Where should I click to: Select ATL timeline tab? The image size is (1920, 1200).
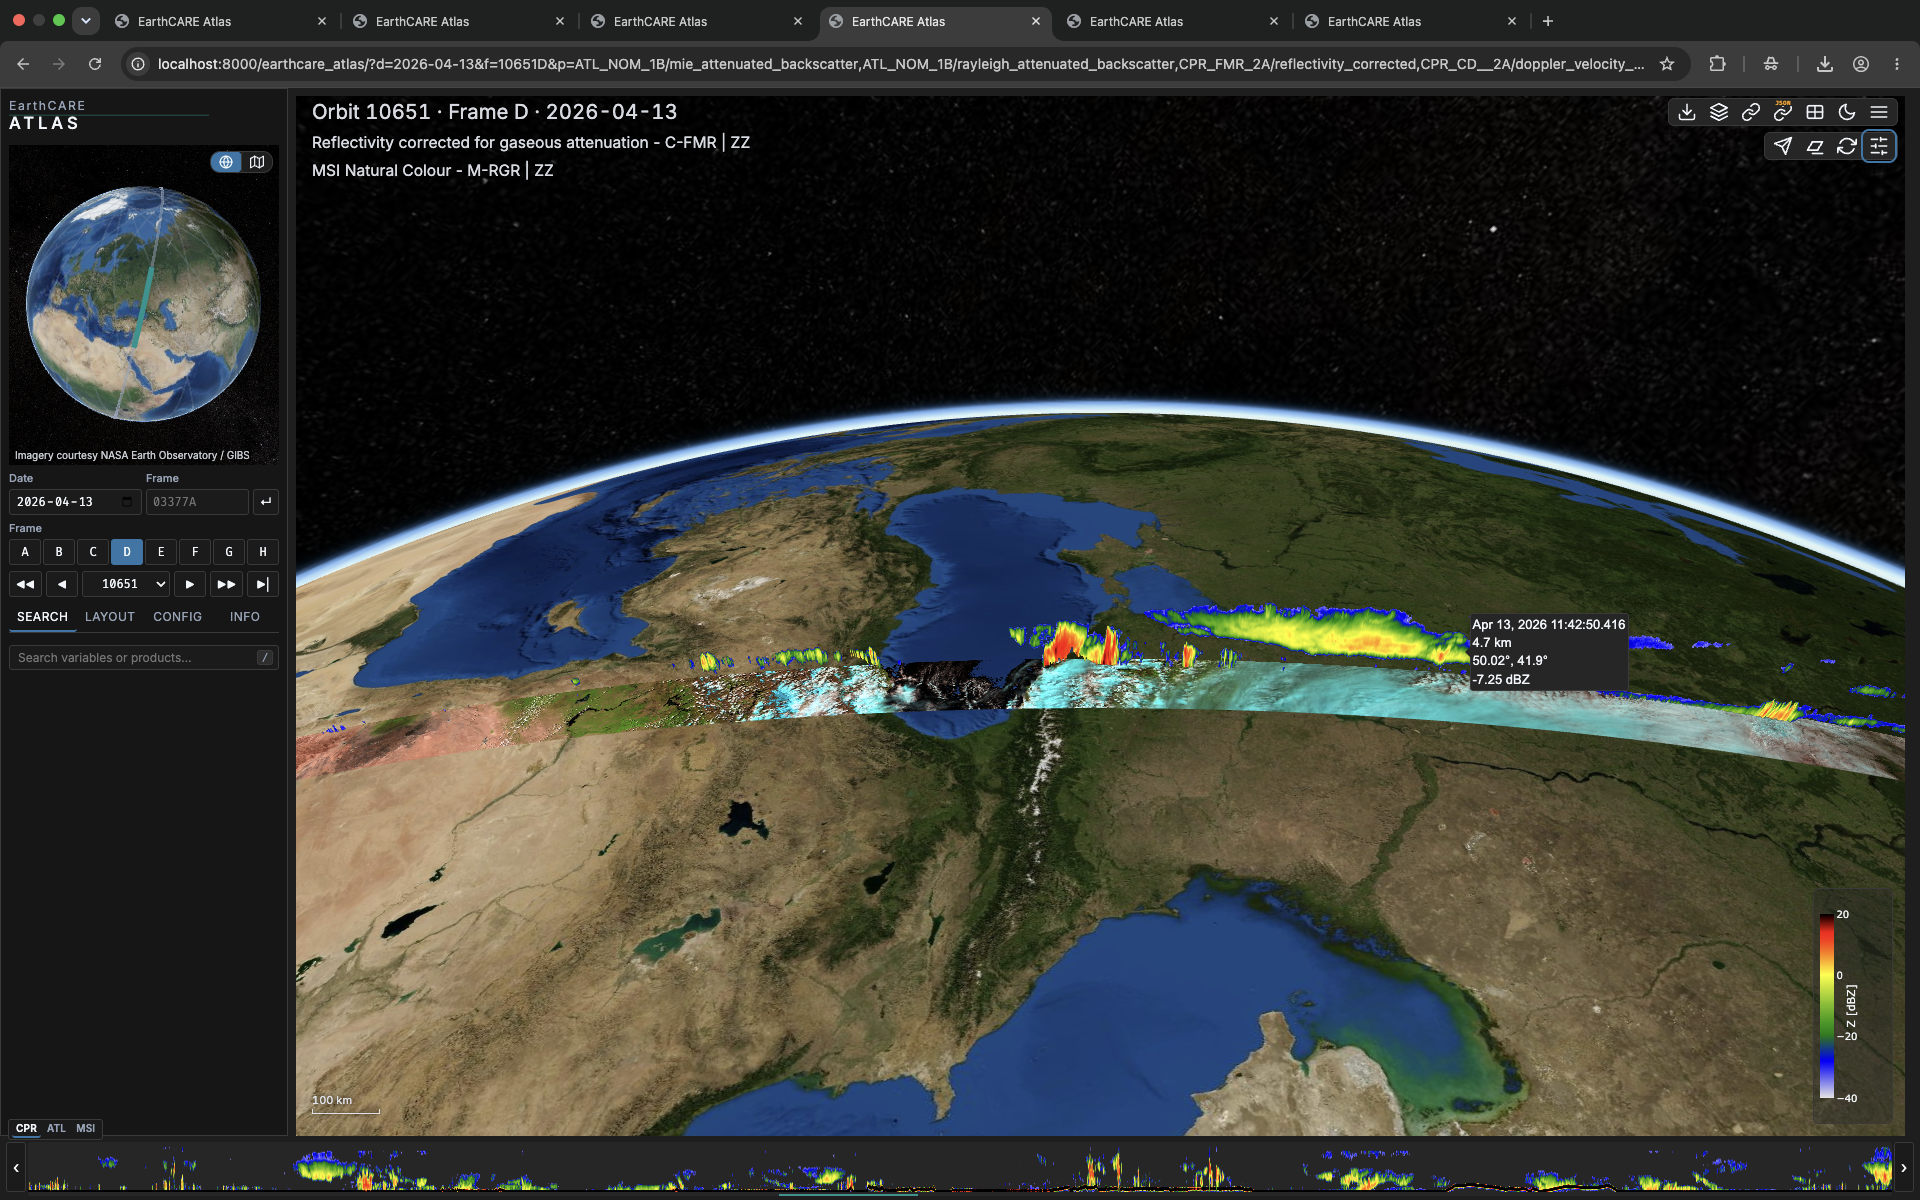(x=56, y=1128)
